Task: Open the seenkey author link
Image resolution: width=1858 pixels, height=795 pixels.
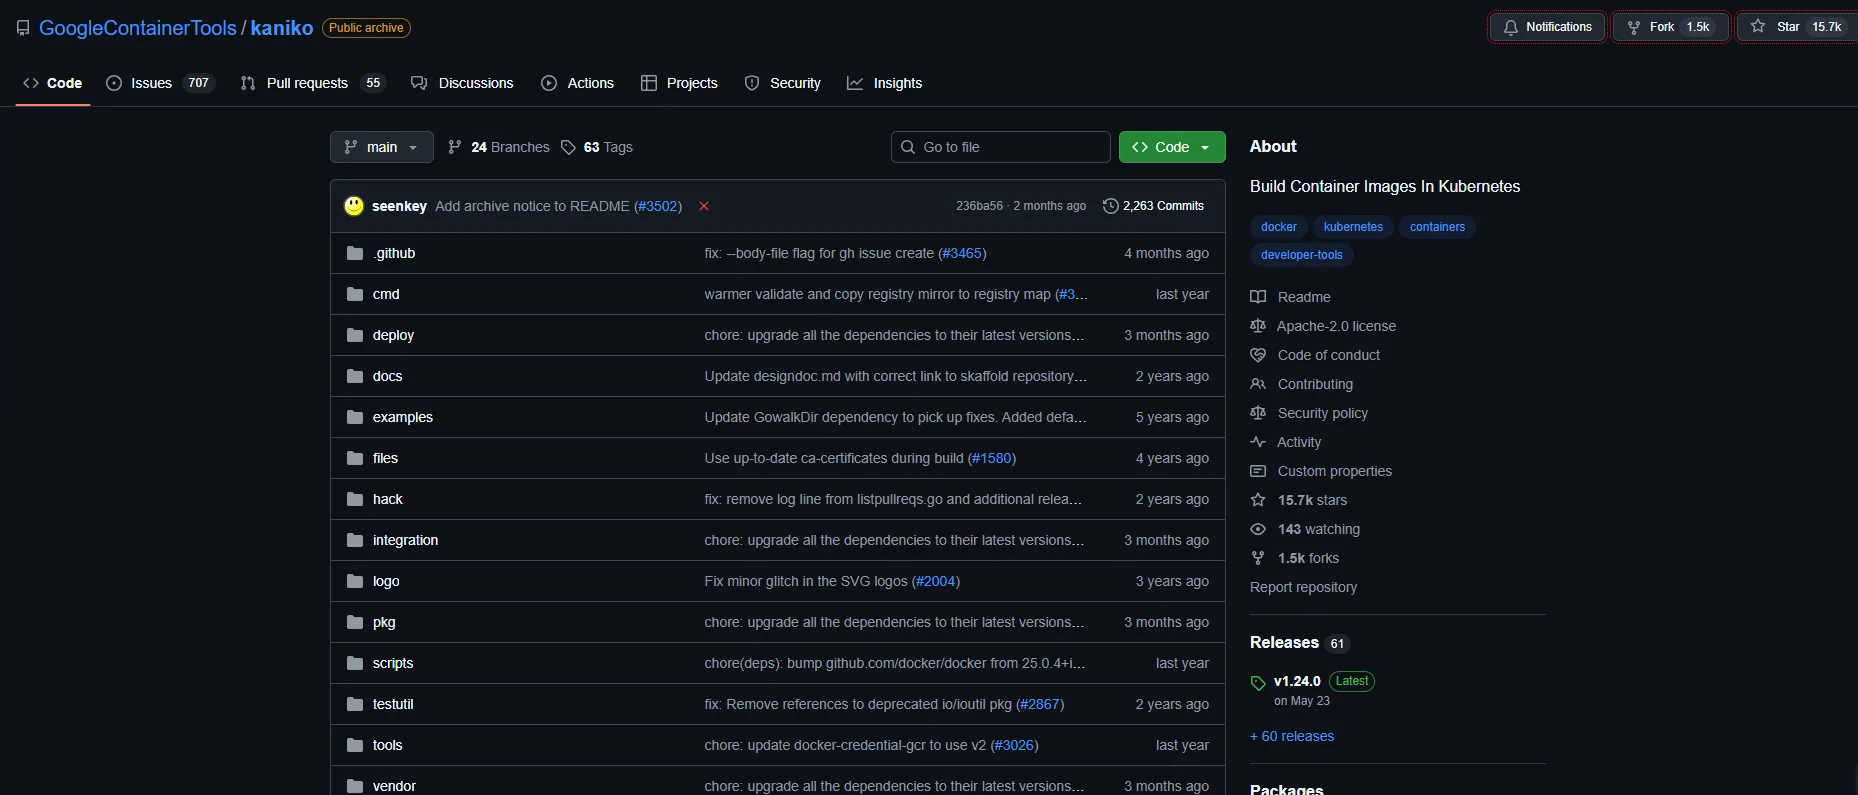Action: pyautogui.click(x=399, y=206)
